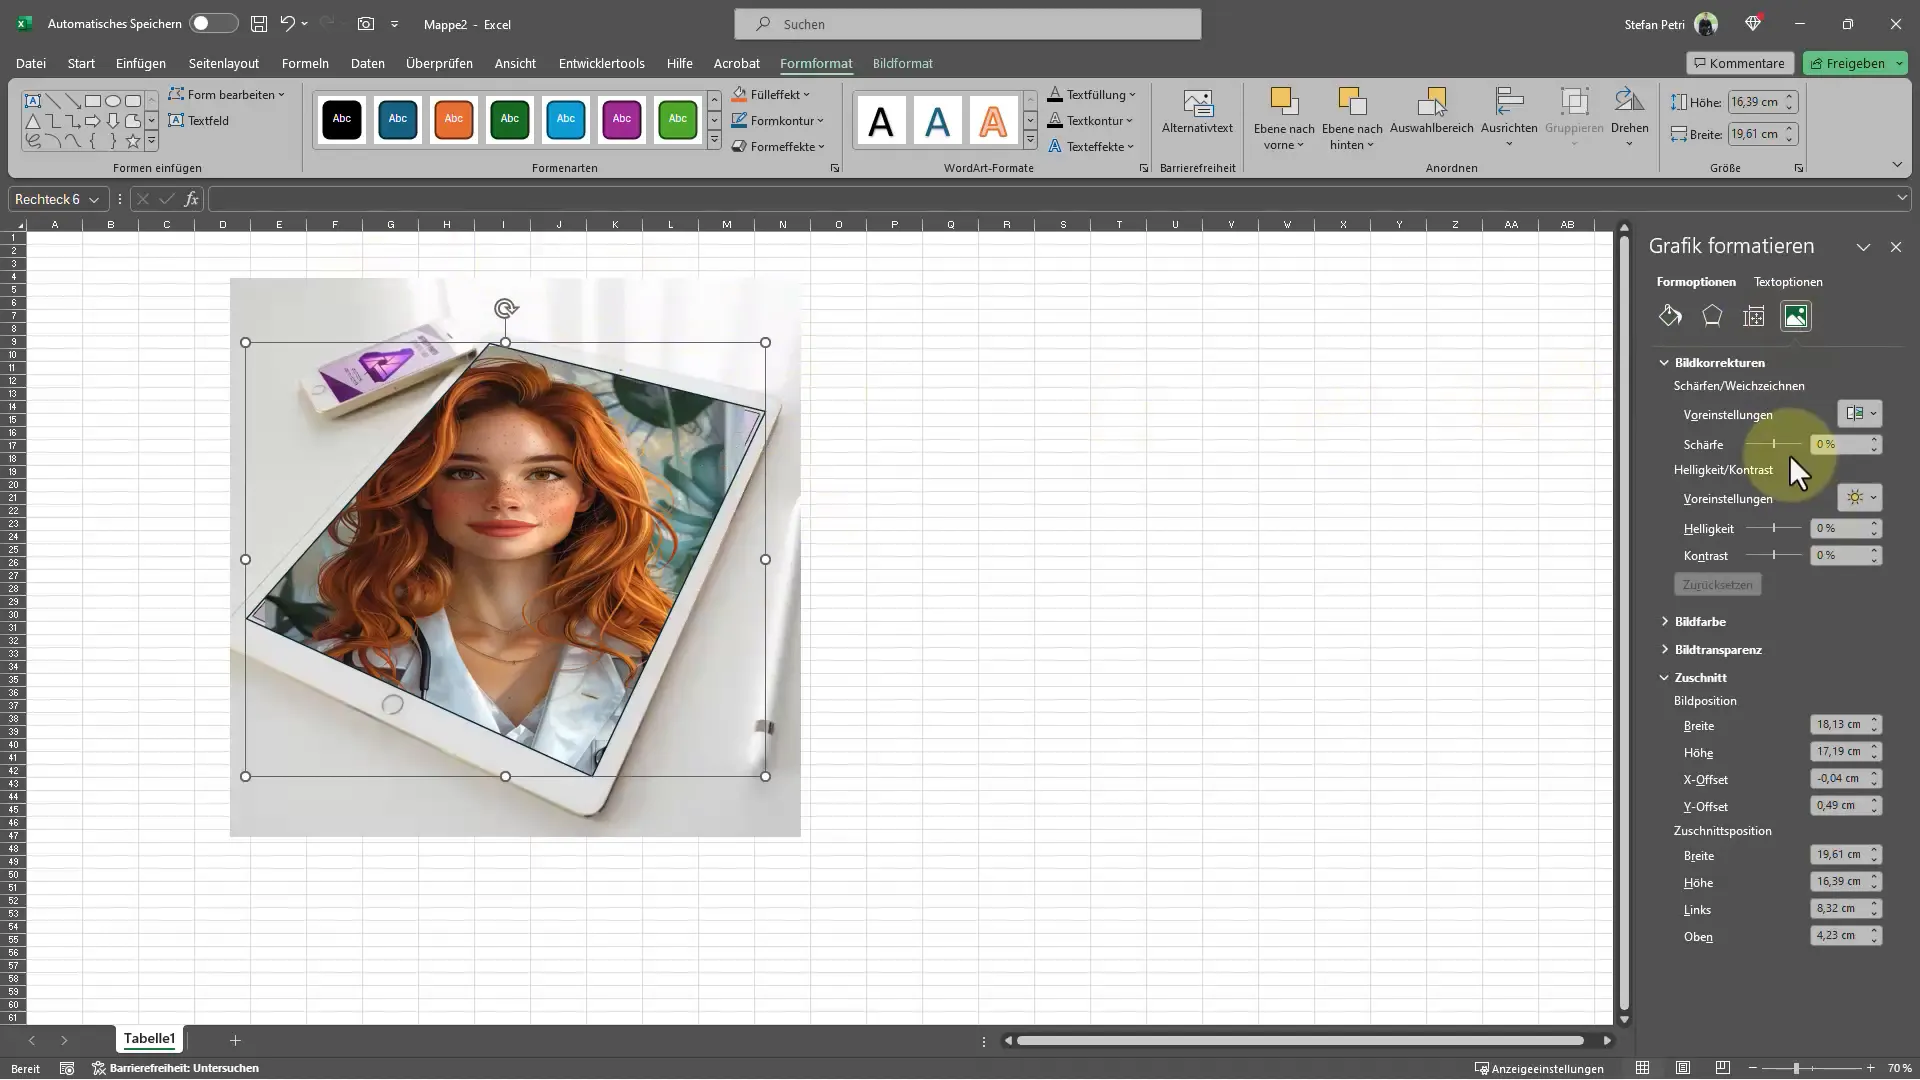Switch to Normal view icon in status bar
Viewport: 1920px width, 1080px height.
1642,1068
